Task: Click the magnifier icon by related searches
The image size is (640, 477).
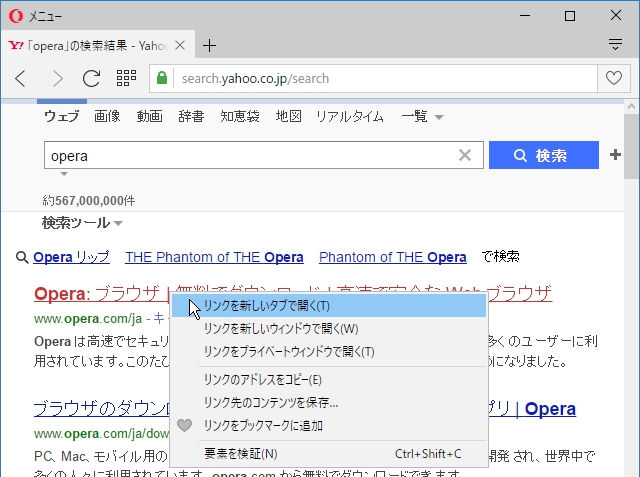Action: point(22,257)
